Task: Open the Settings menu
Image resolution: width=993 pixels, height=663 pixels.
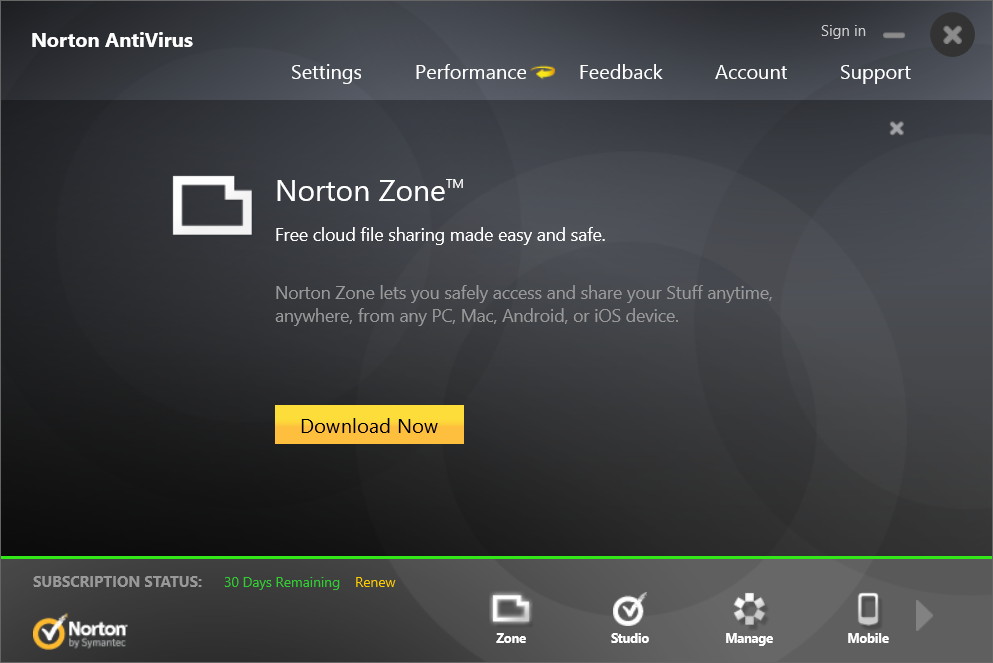Action: tap(326, 73)
